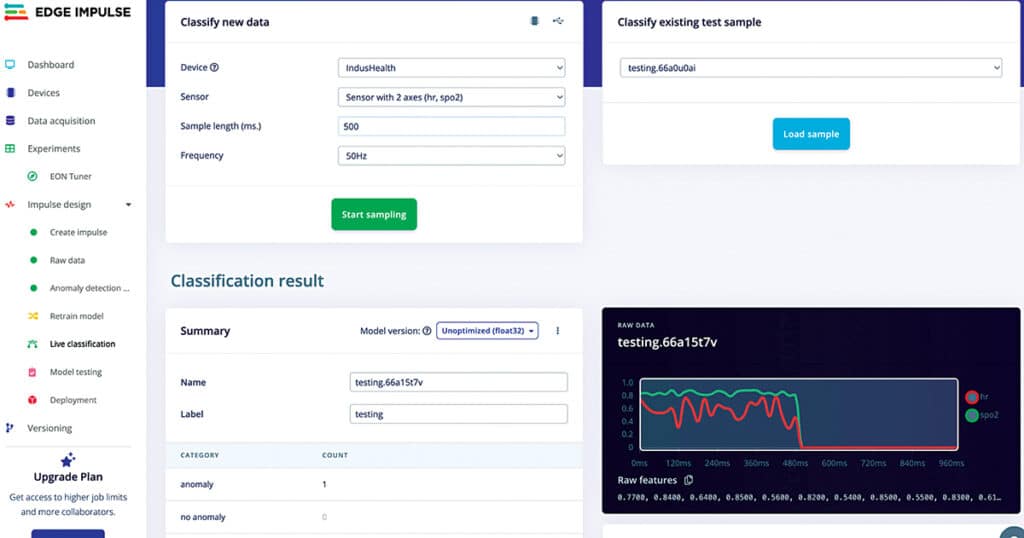Click inside the raw data chart area
Image resolution: width=1024 pixels, height=538 pixels.
(799, 414)
